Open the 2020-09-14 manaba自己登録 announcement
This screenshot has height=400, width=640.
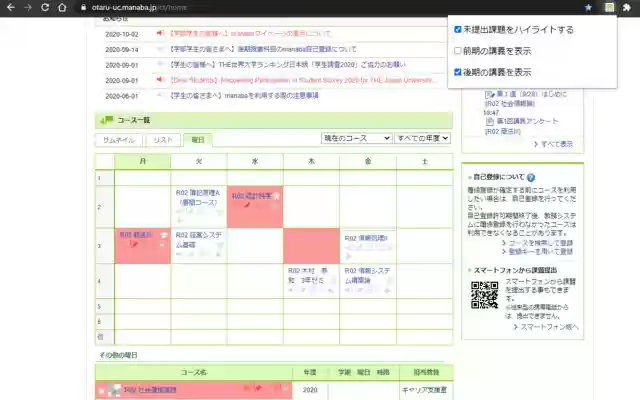click(x=263, y=49)
